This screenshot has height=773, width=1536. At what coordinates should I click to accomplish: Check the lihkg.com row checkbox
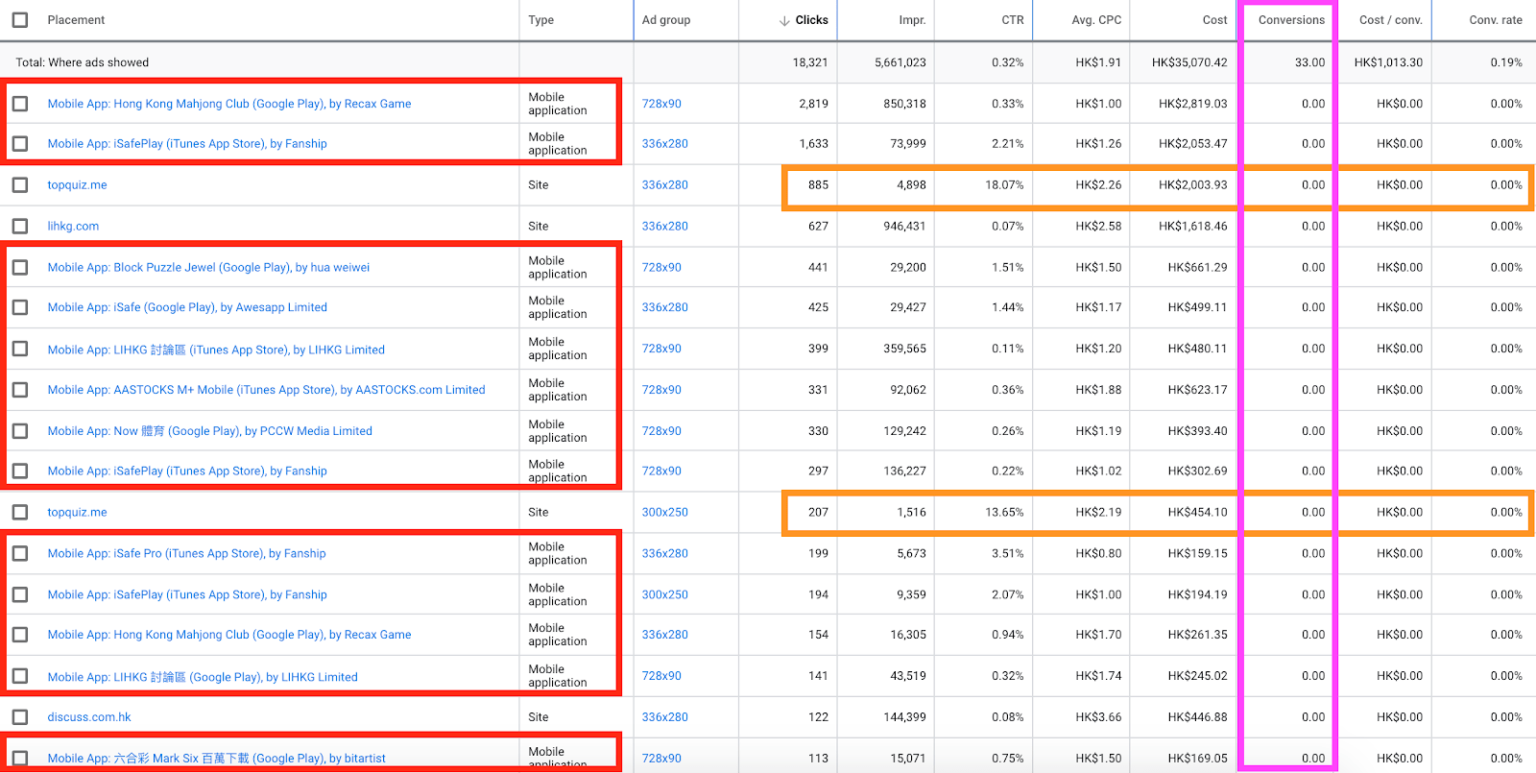(x=20, y=226)
